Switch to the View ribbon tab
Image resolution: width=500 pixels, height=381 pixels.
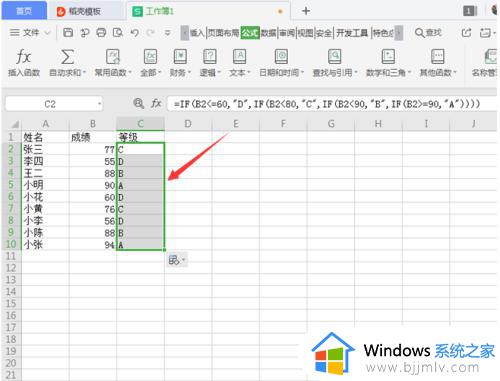click(x=305, y=33)
